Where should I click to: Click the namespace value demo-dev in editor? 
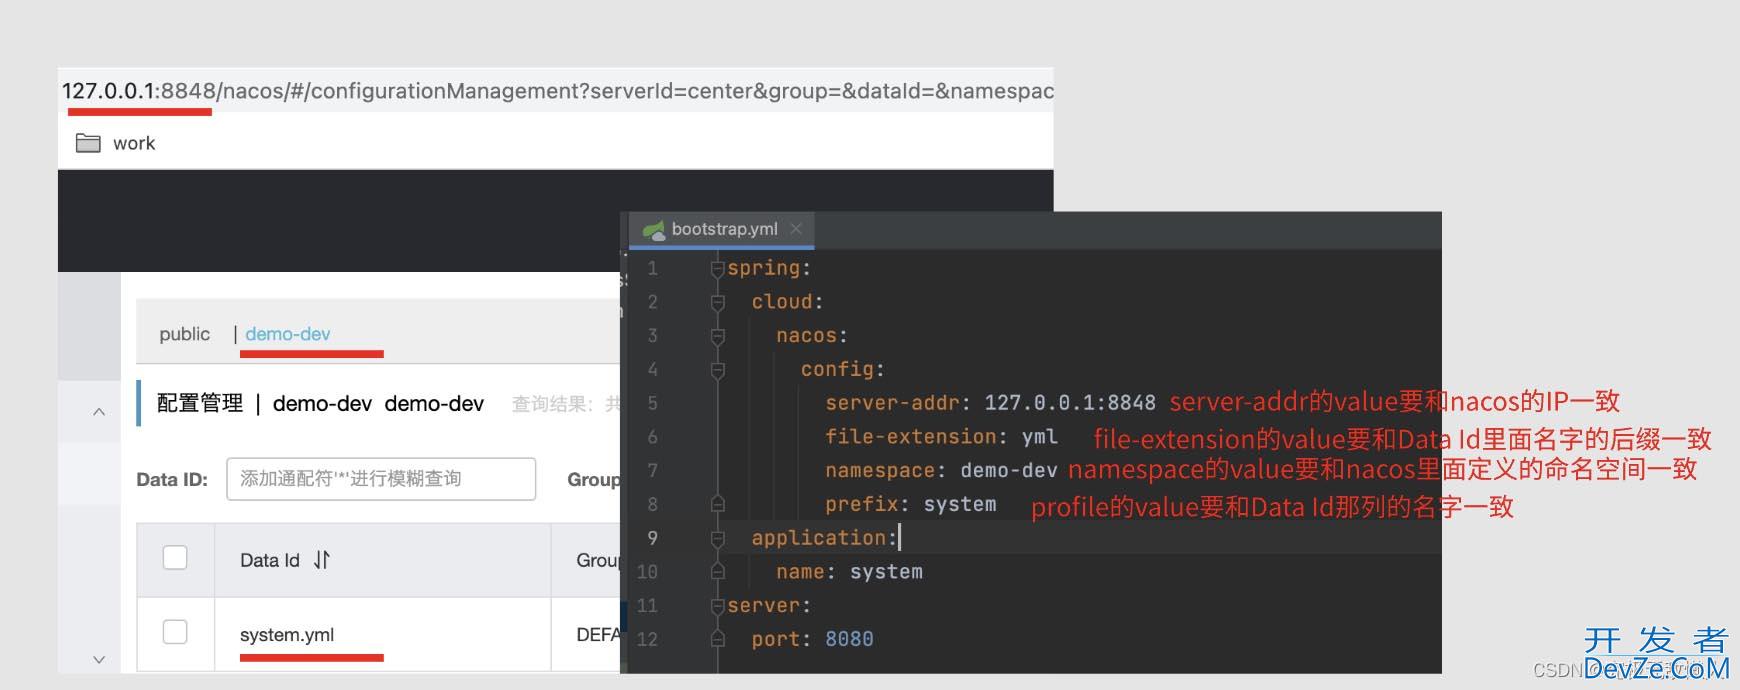tap(1009, 470)
